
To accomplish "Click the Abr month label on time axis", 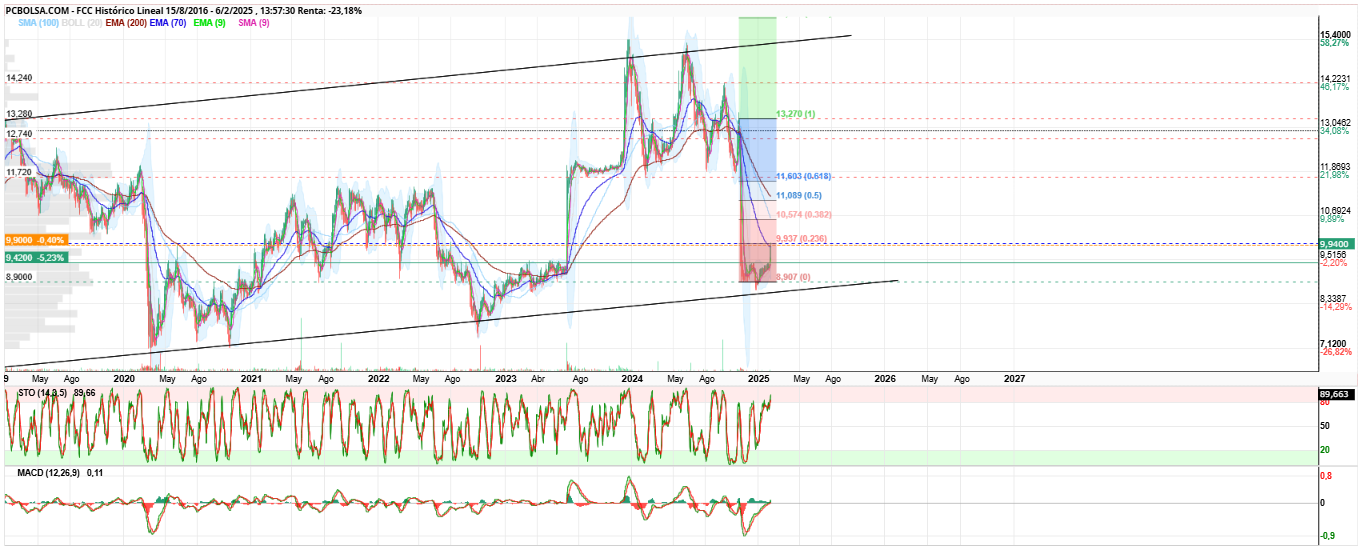I will [x=537, y=379].
